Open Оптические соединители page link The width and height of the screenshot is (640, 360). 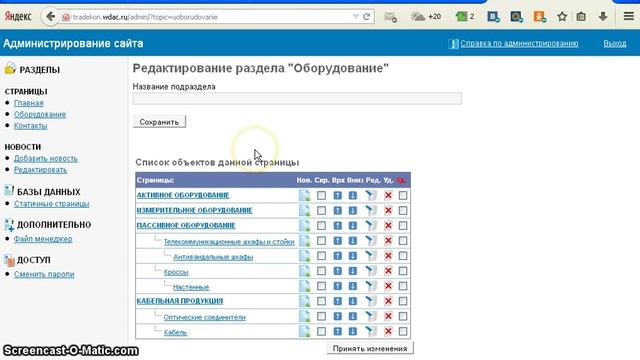pyautogui.click(x=204, y=317)
